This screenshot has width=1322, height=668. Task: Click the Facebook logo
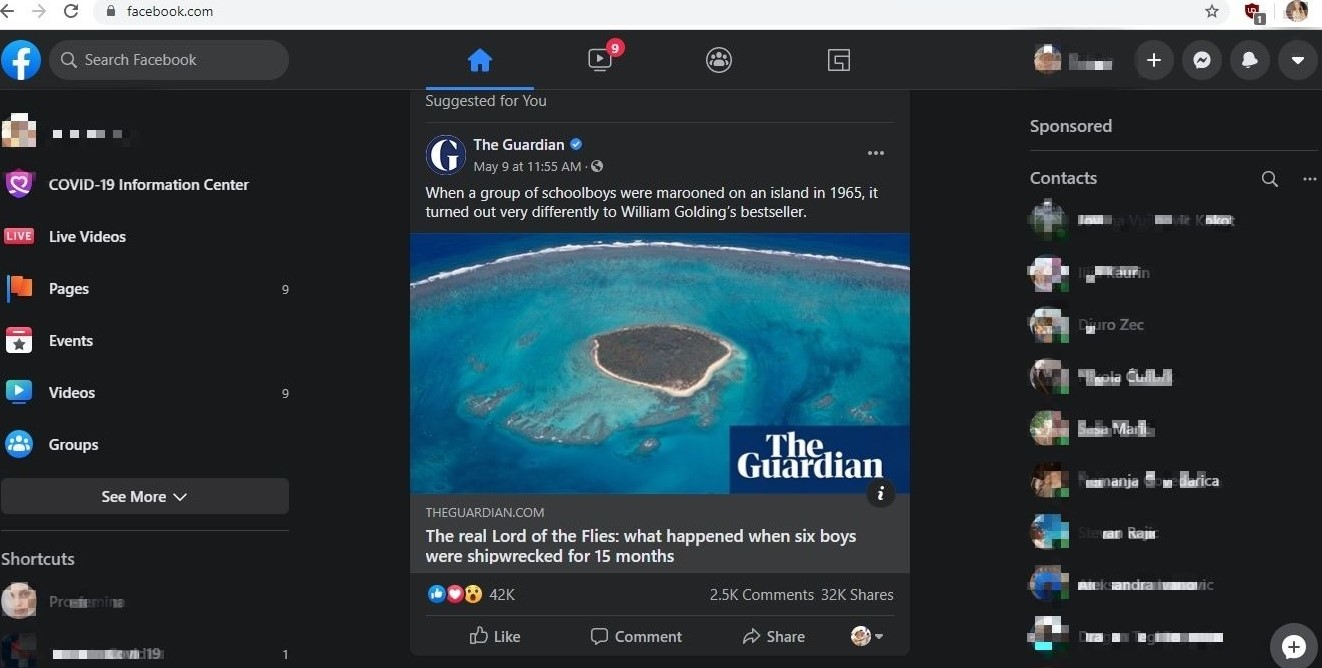pyautogui.click(x=21, y=60)
